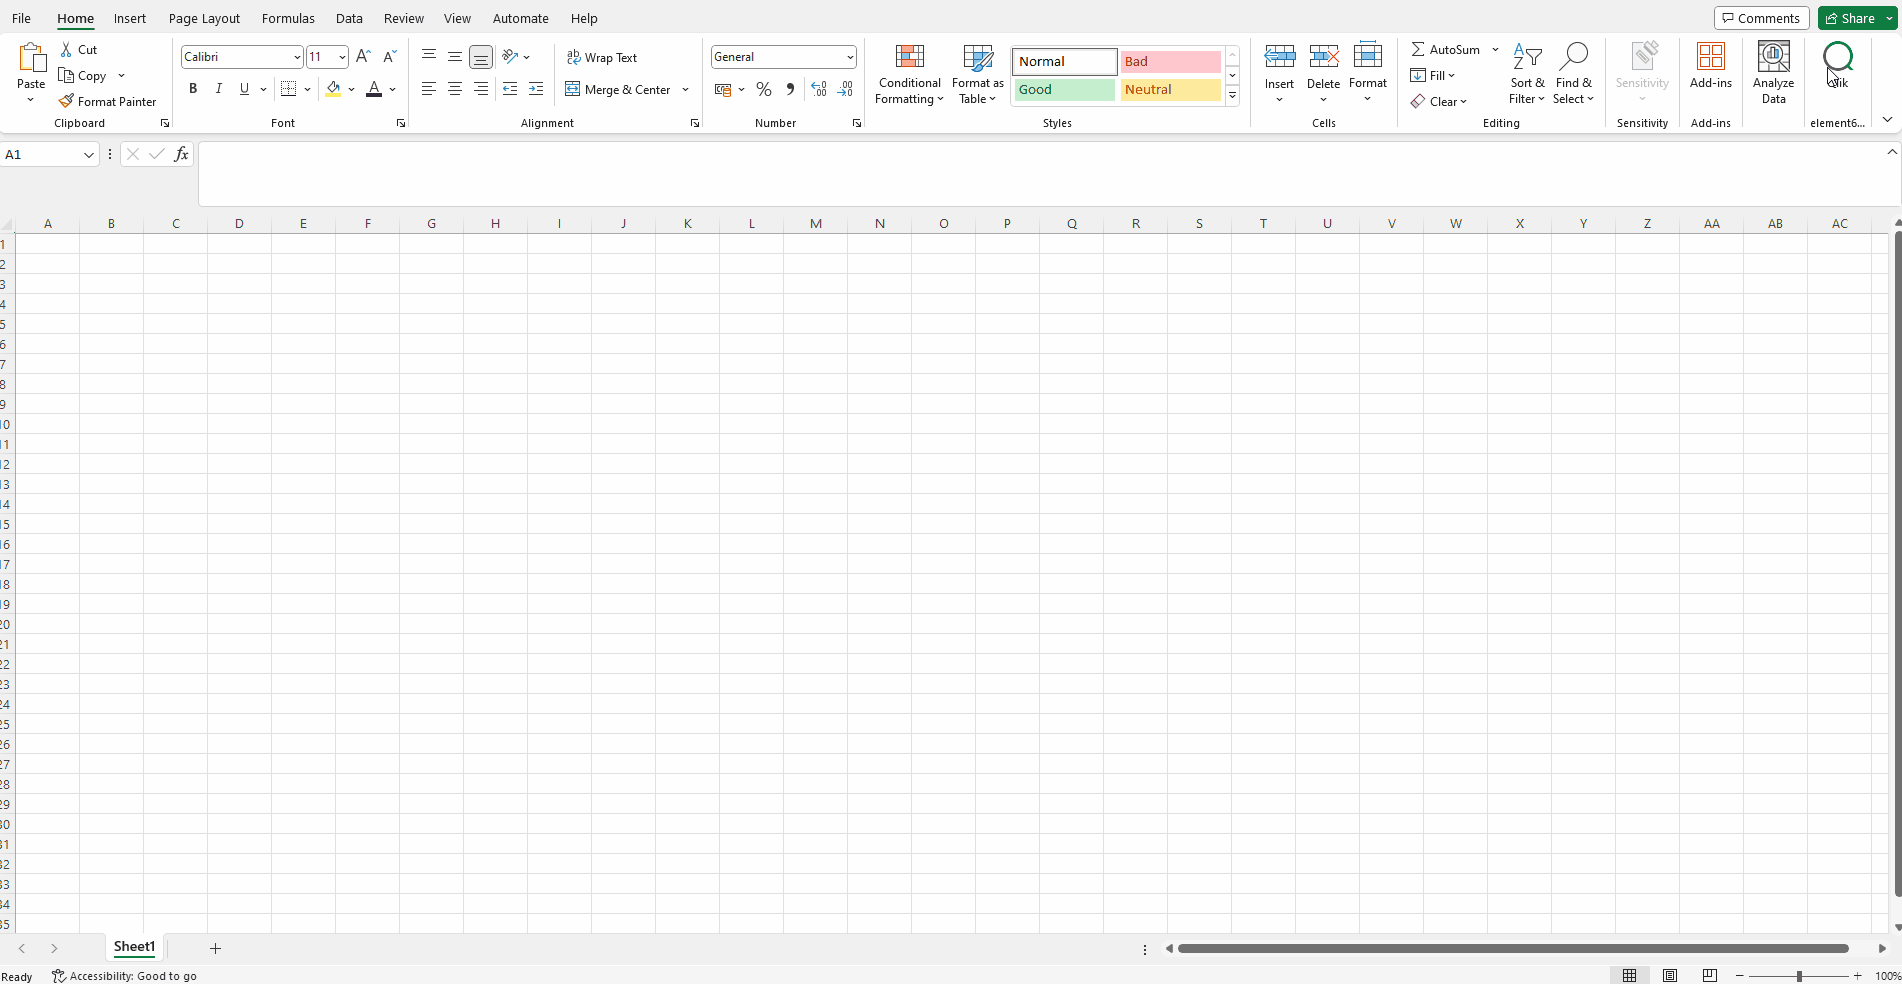
Task: Apply italic formatting
Action: (x=218, y=89)
